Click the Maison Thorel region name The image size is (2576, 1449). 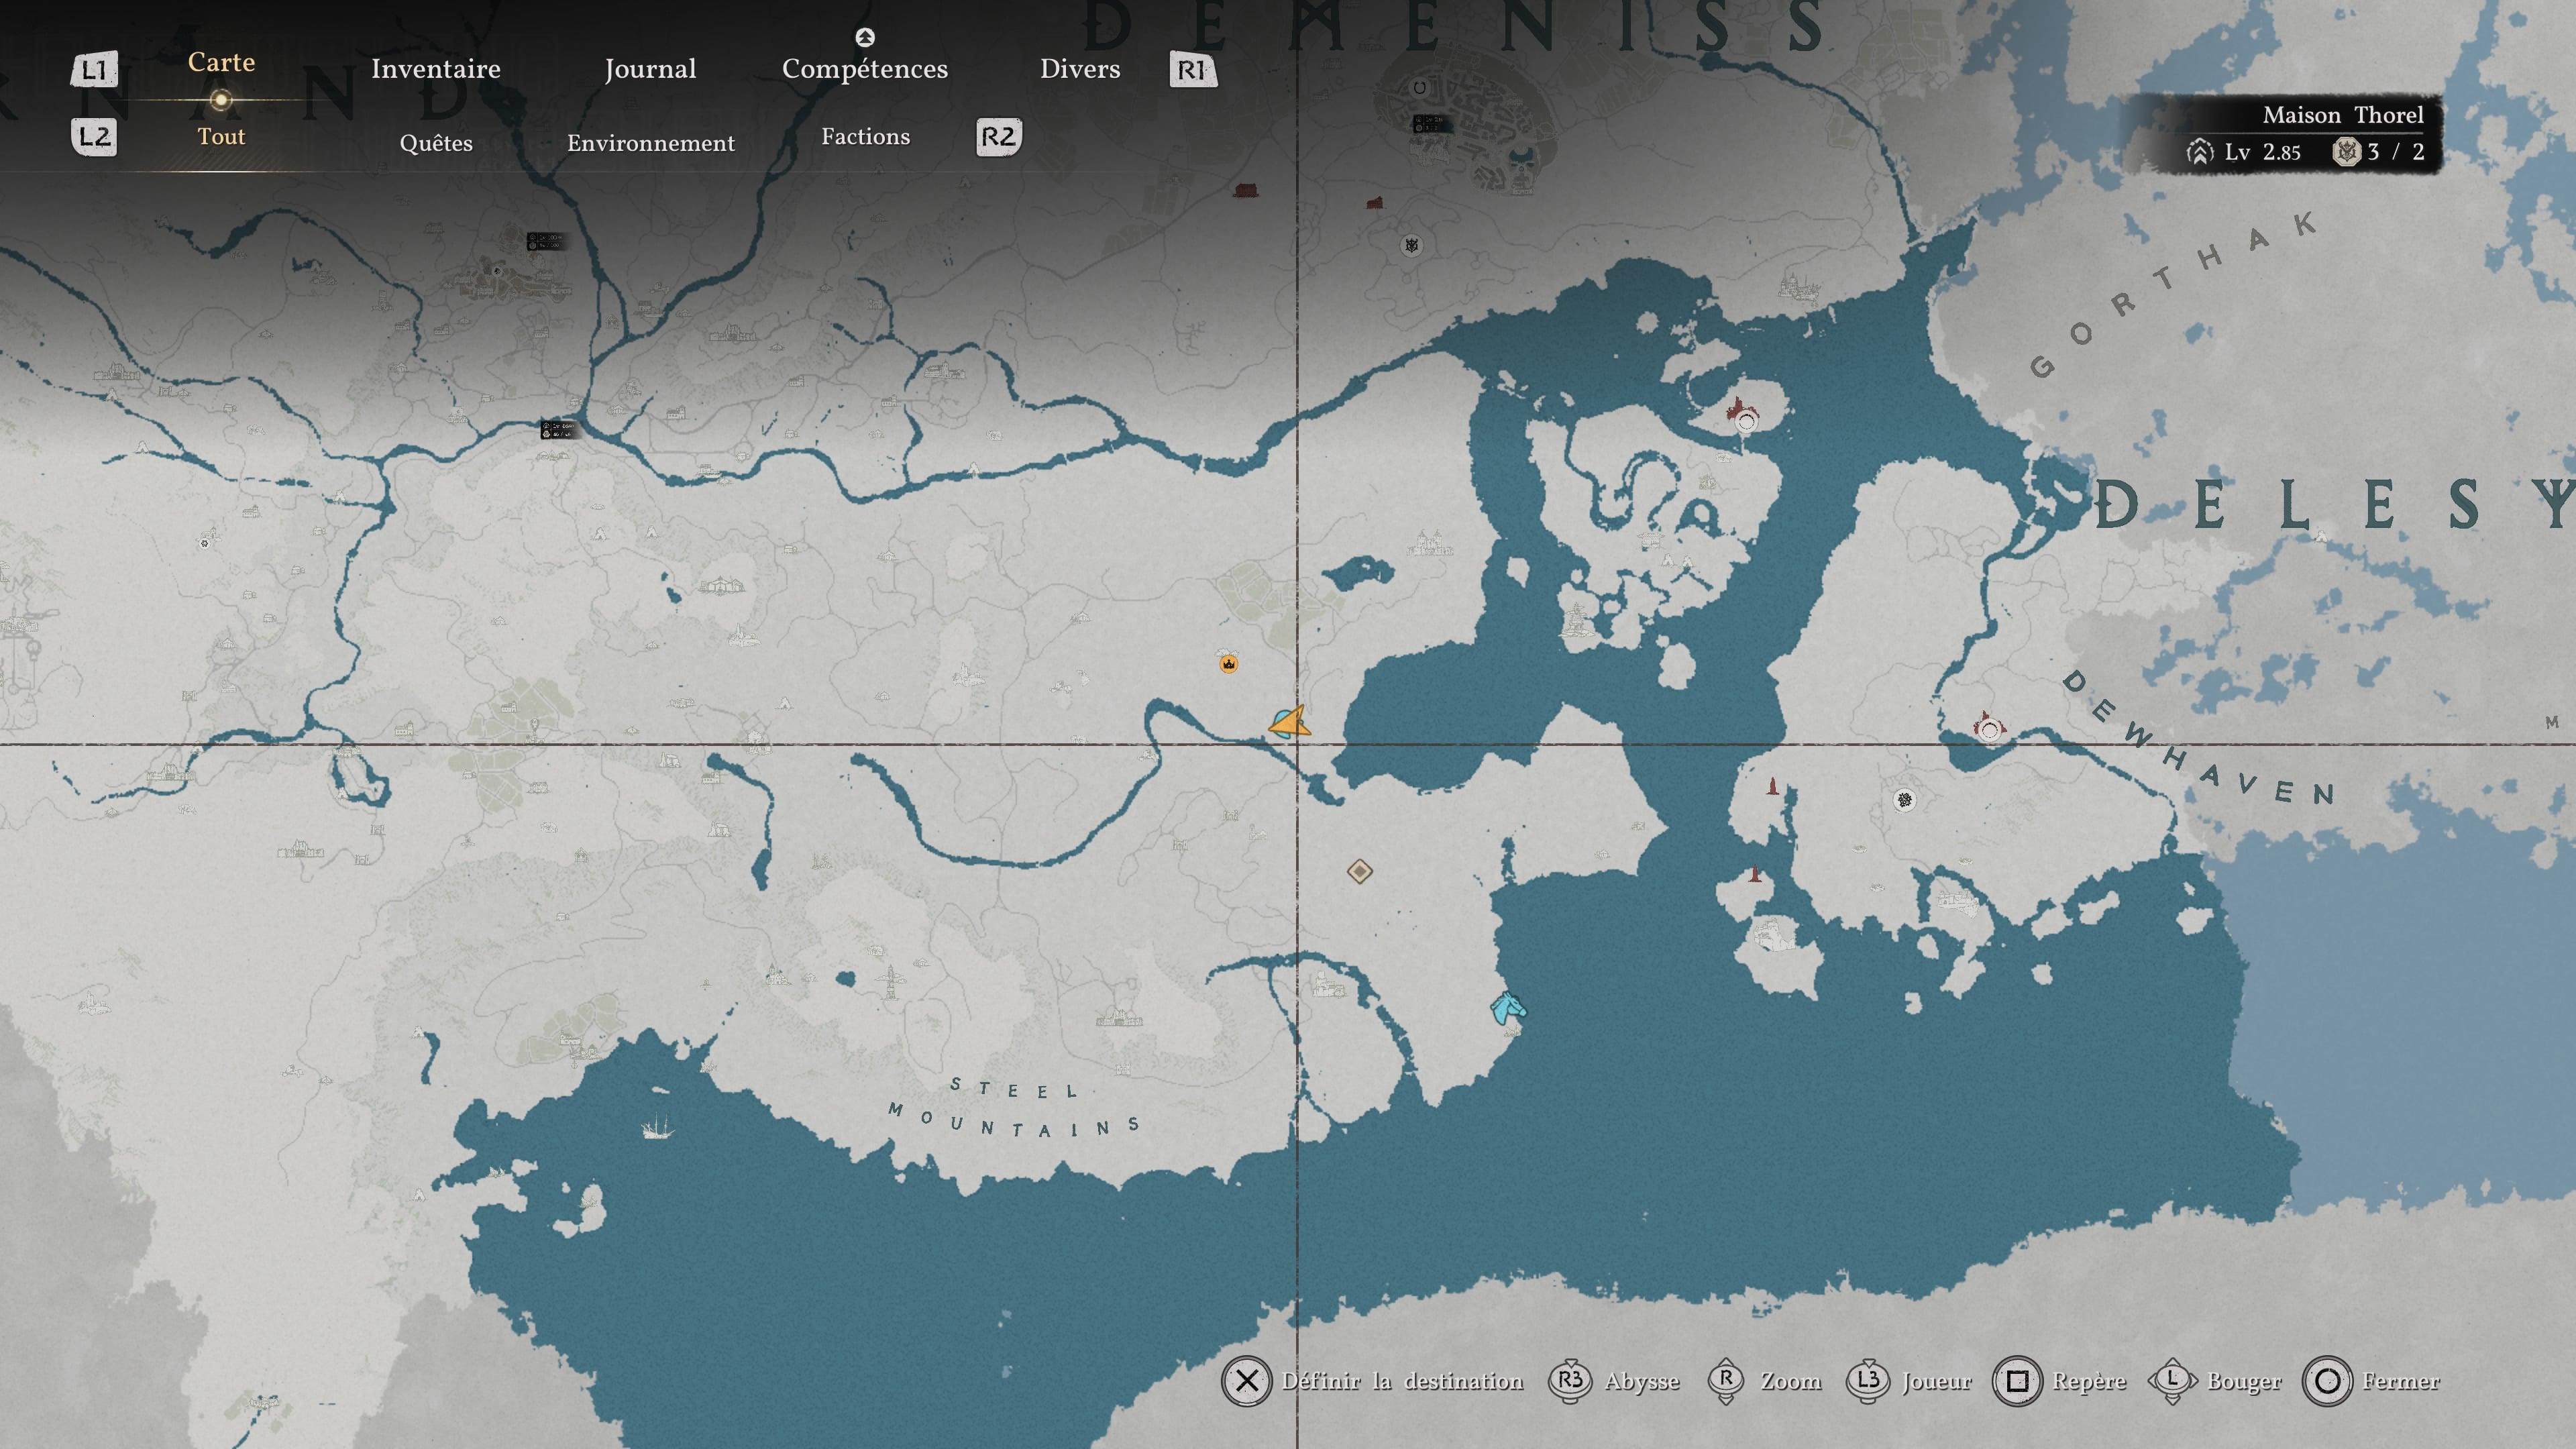(2343, 115)
